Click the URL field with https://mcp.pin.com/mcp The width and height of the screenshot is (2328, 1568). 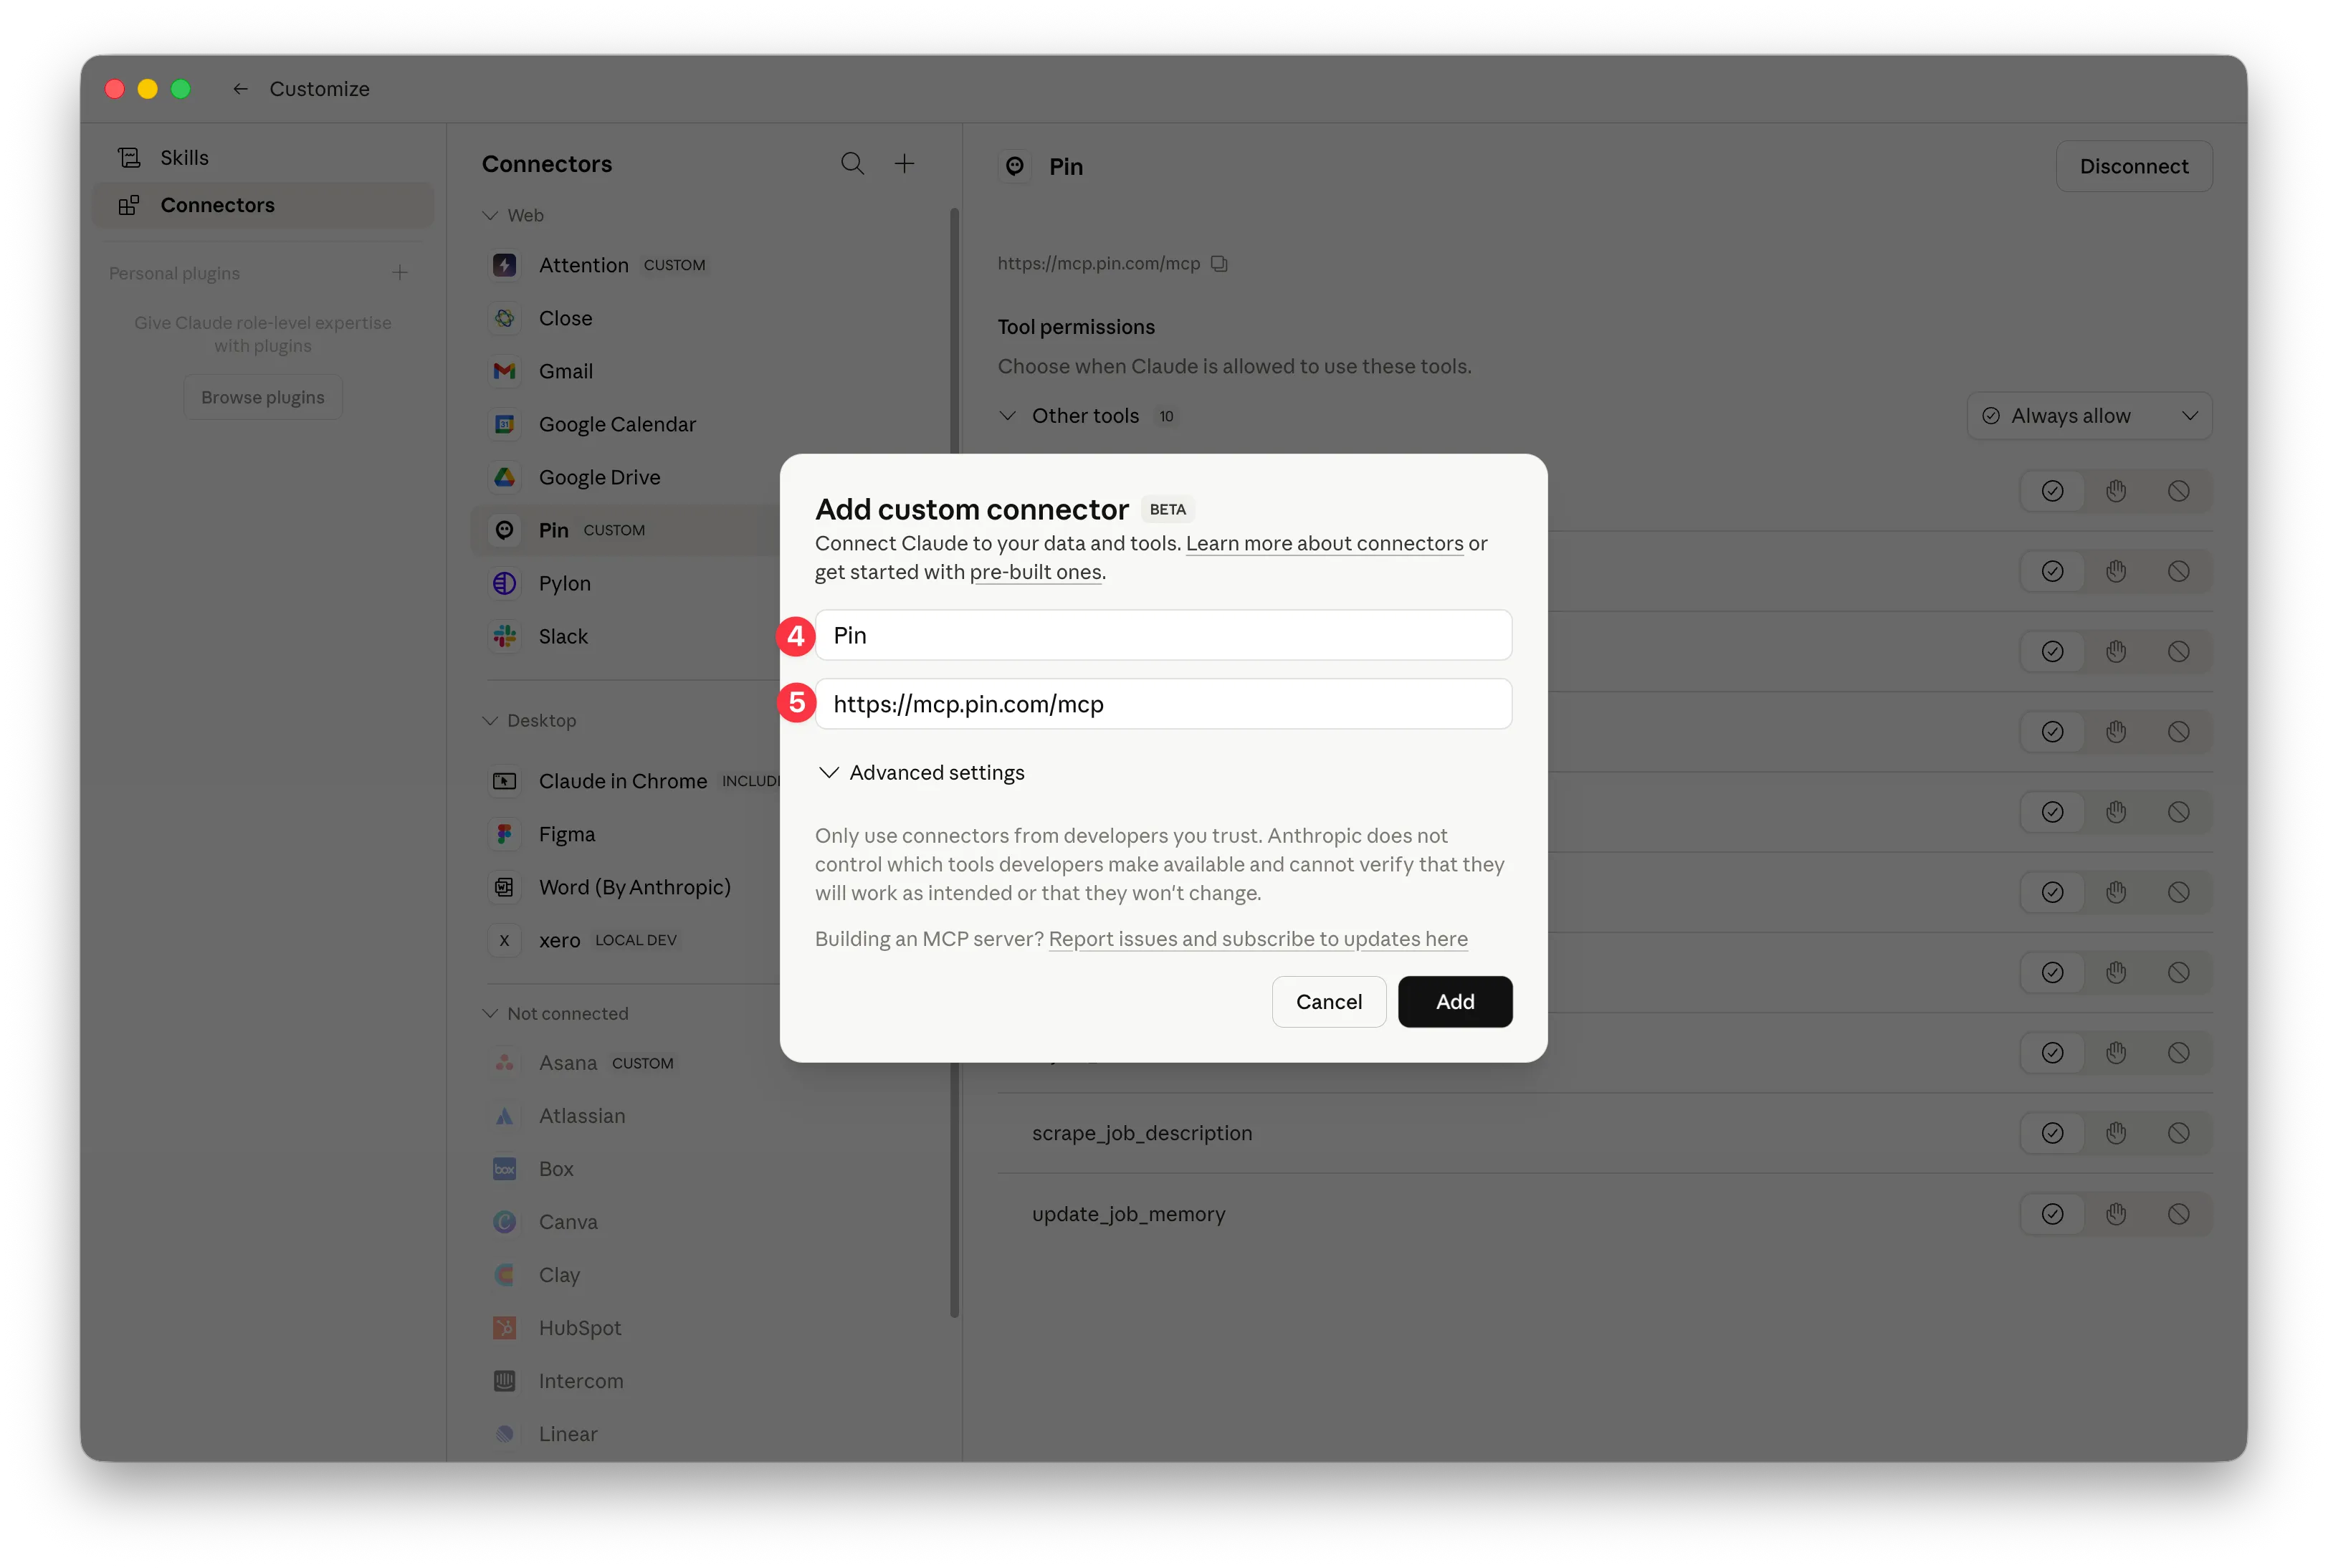click(1163, 704)
